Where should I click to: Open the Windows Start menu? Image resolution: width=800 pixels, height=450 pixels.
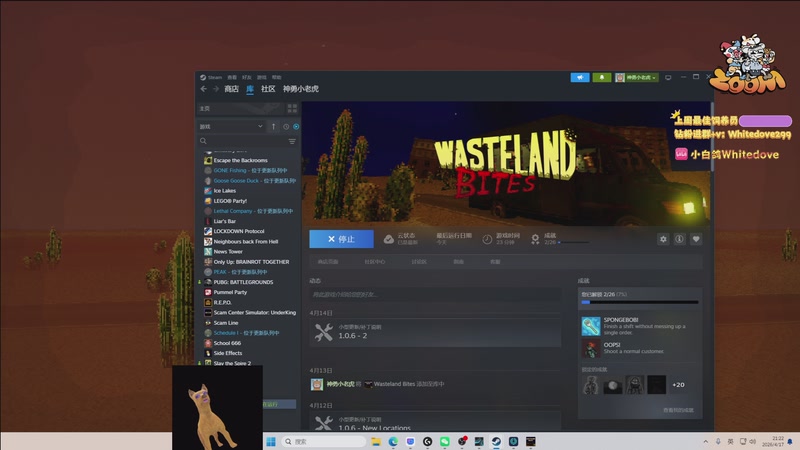[271, 441]
